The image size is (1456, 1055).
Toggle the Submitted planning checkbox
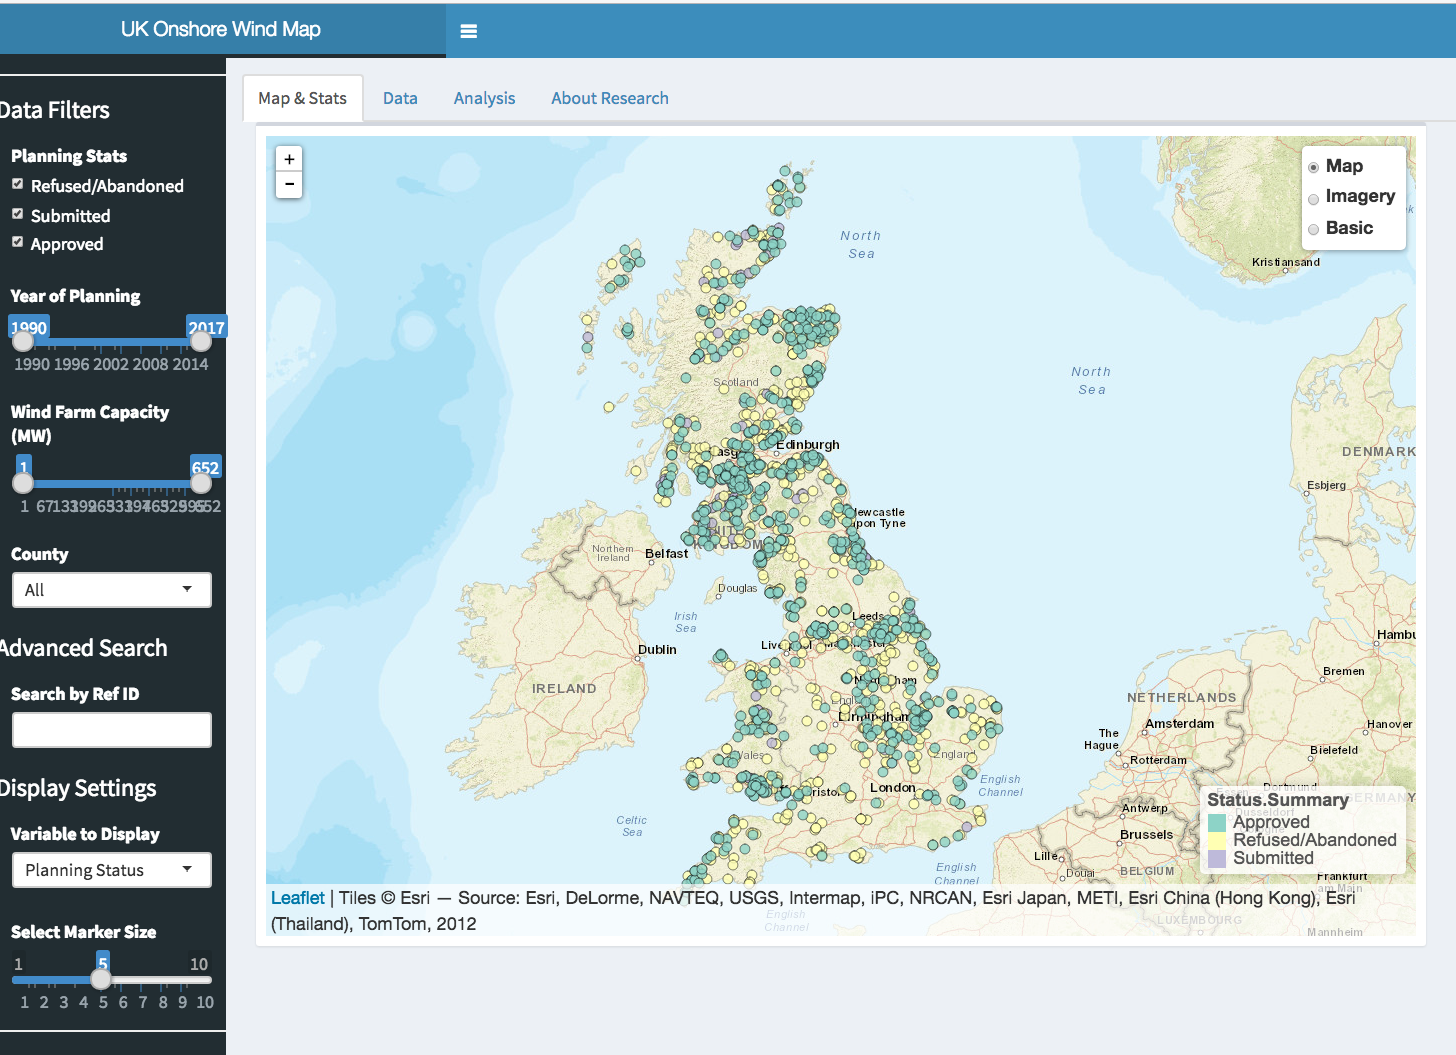17,214
